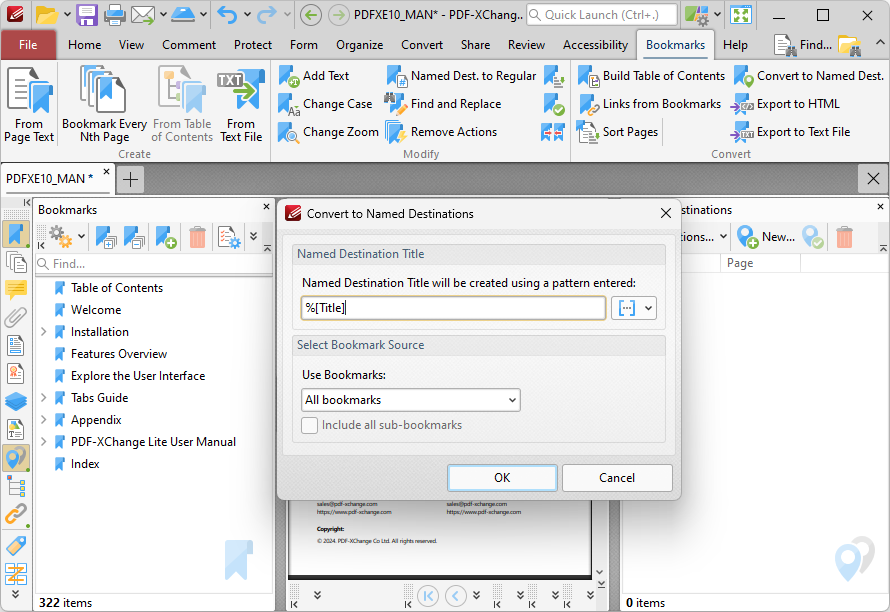Image resolution: width=890 pixels, height=612 pixels.
Task: Enable Include all sub-bookmarks checkbox
Action: pyautogui.click(x=309, y=425)
